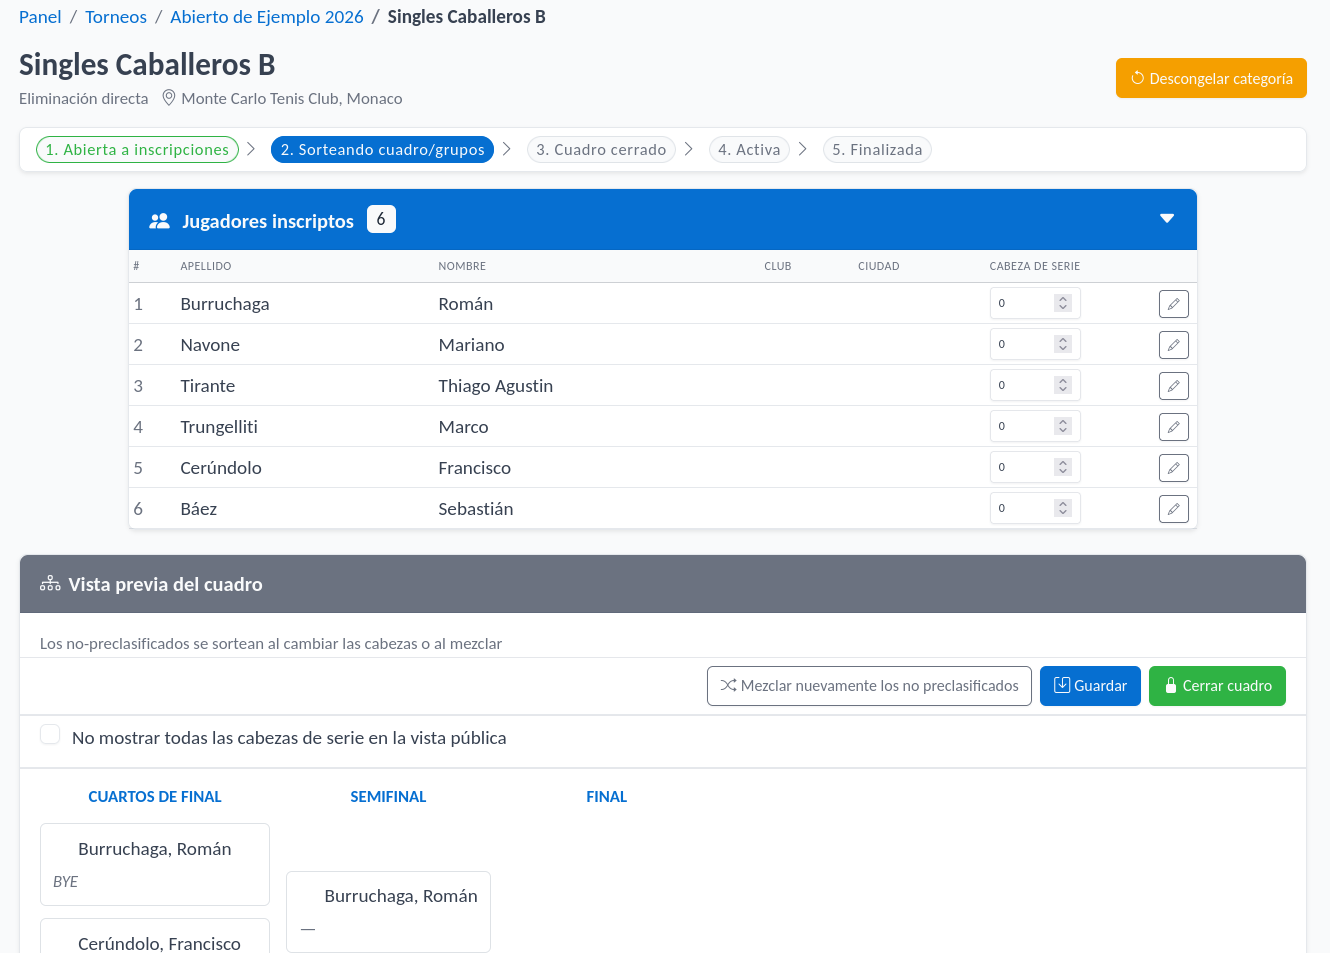Click the 'Cabeza de serie' column header
1330x953 pixels.
(x=1035, y=266)
